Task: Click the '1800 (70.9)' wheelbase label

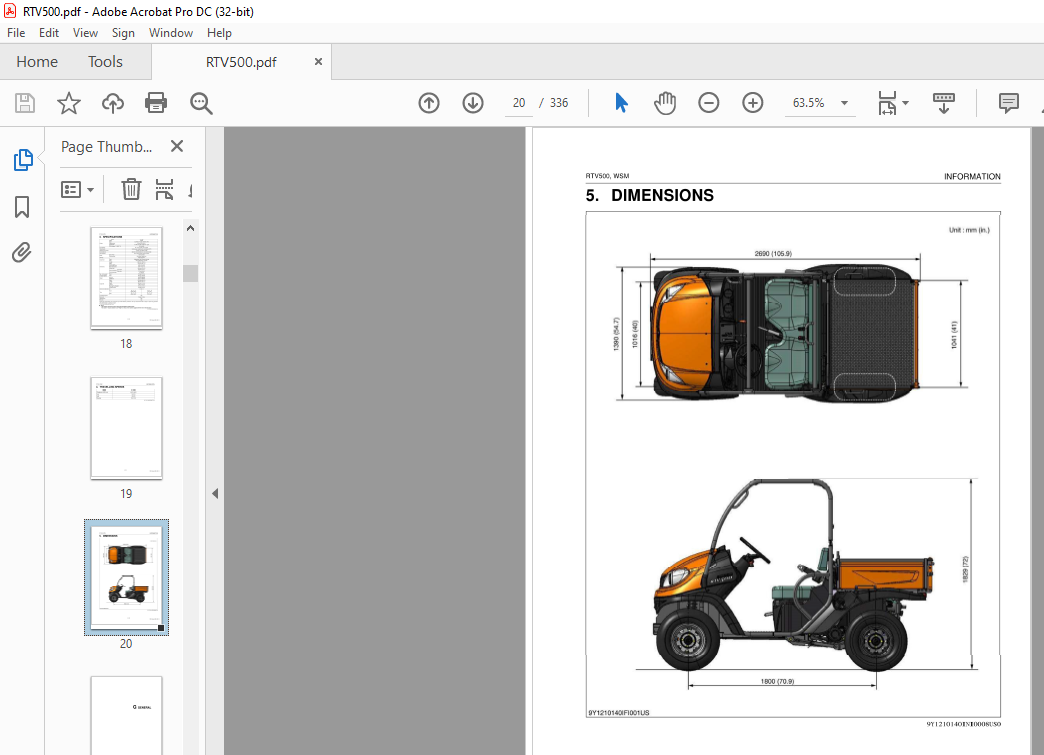Action: point(777,681)
